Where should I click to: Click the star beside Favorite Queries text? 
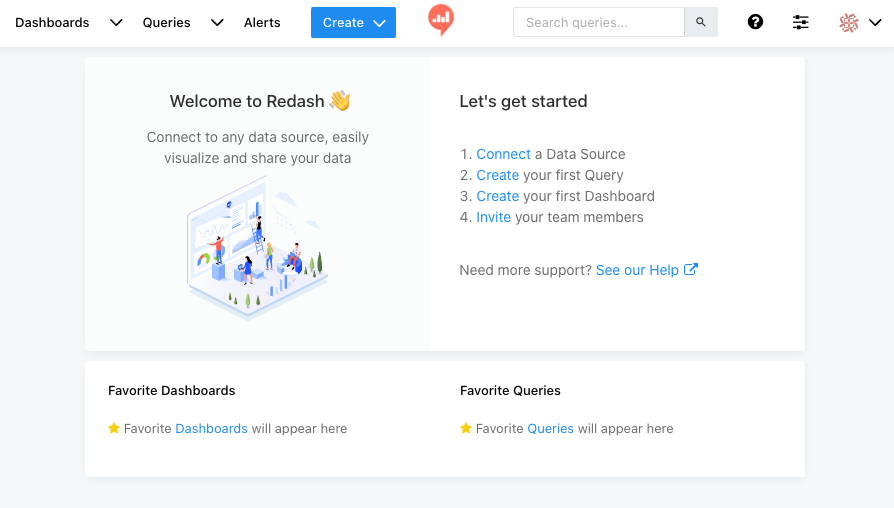click(x=466, y=428)
